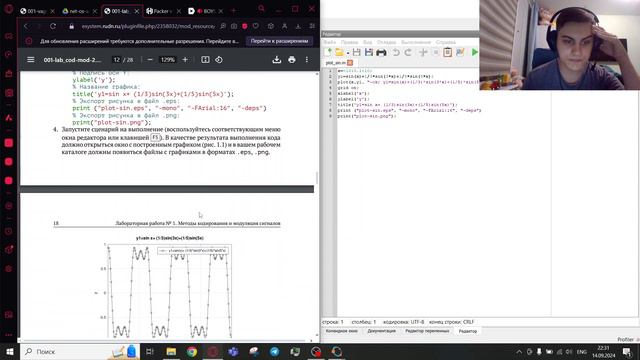Viewport: 640px width, 360px height.
Task: Open a new browser tab with plus
Action: (233, 11)
